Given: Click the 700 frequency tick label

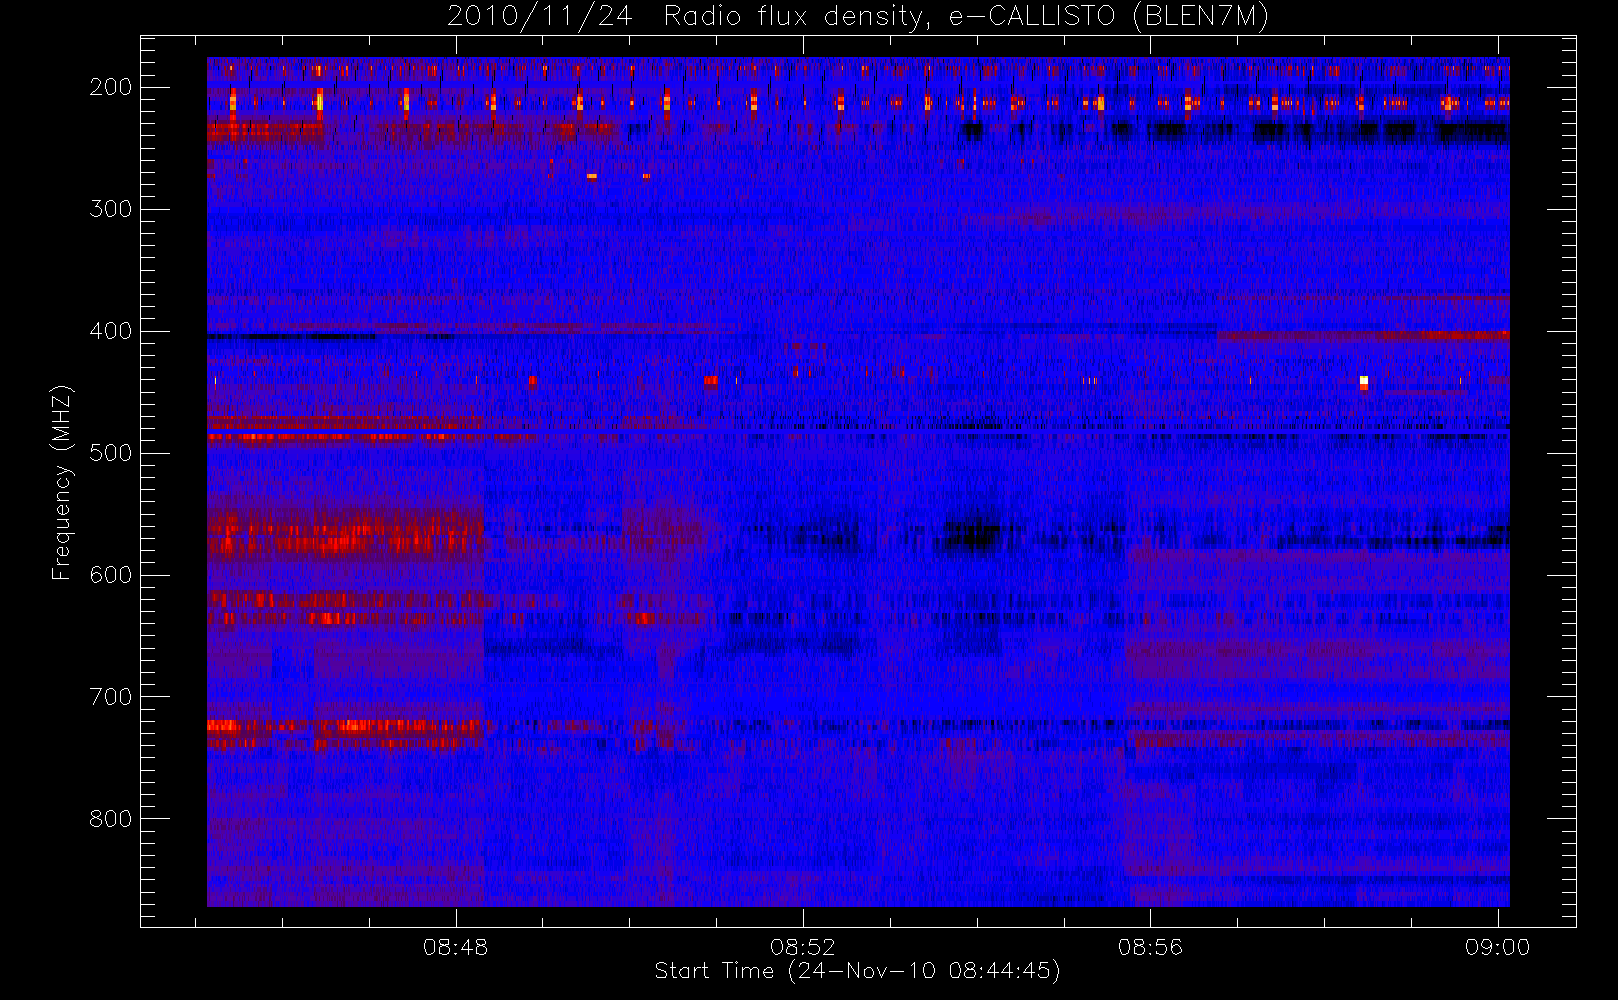Looking at the screenshot, I should click(x=111, y=697).
